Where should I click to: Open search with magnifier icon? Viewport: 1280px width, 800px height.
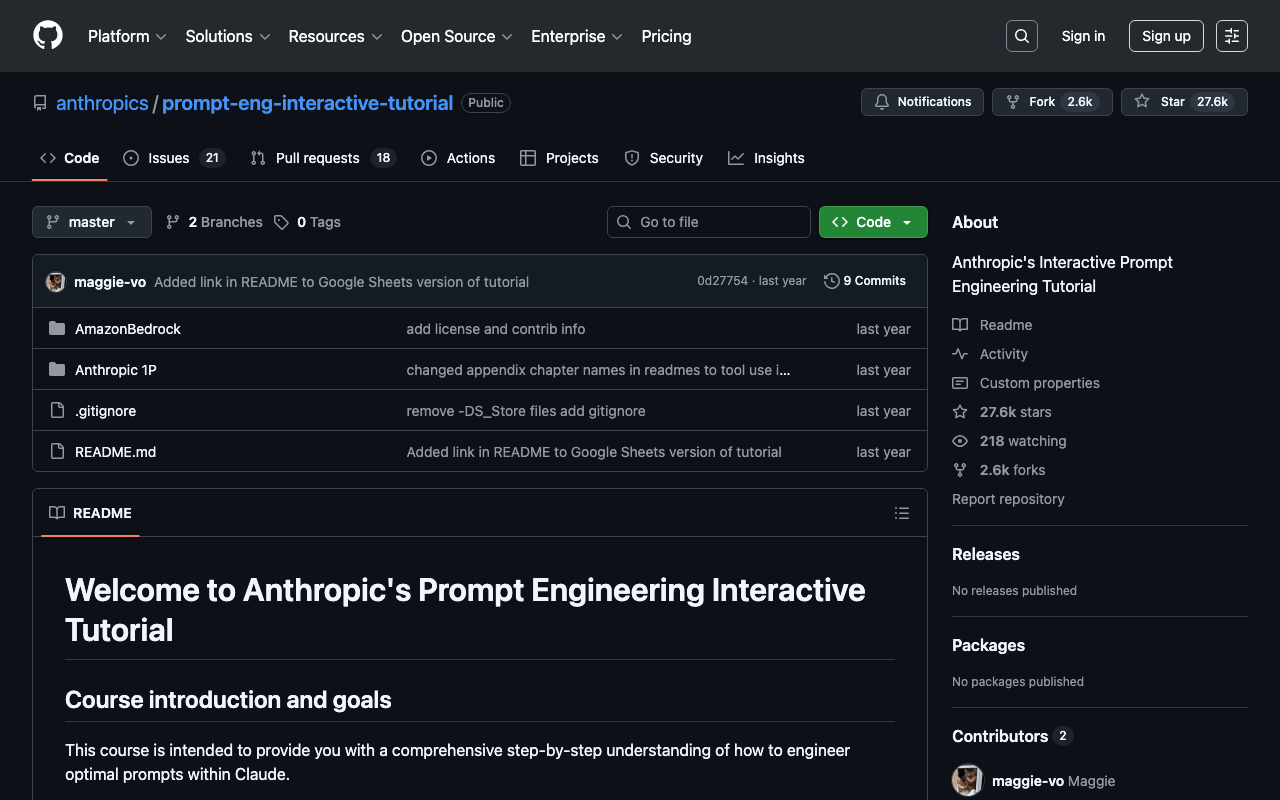(x=1021, y=36)
